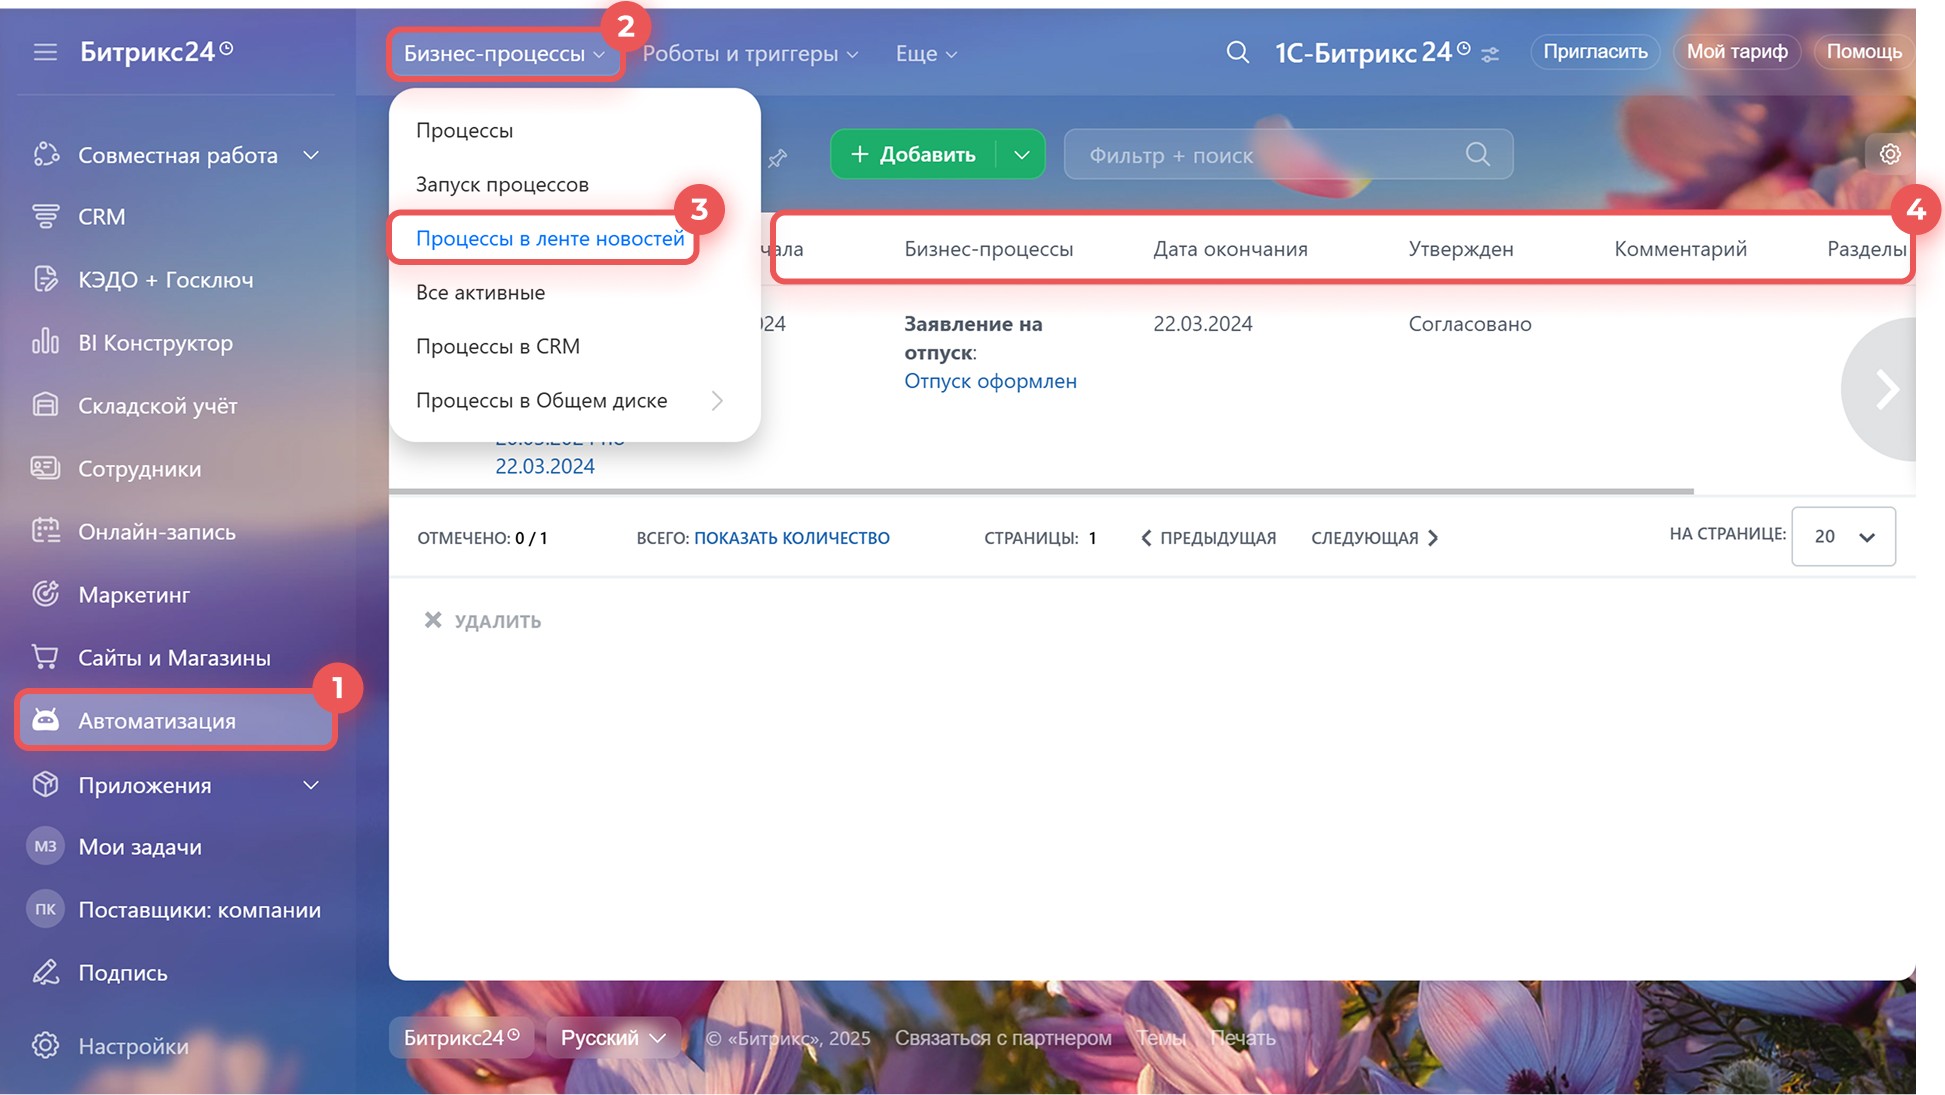Open grid settings gear icon

pos(1889,154)
